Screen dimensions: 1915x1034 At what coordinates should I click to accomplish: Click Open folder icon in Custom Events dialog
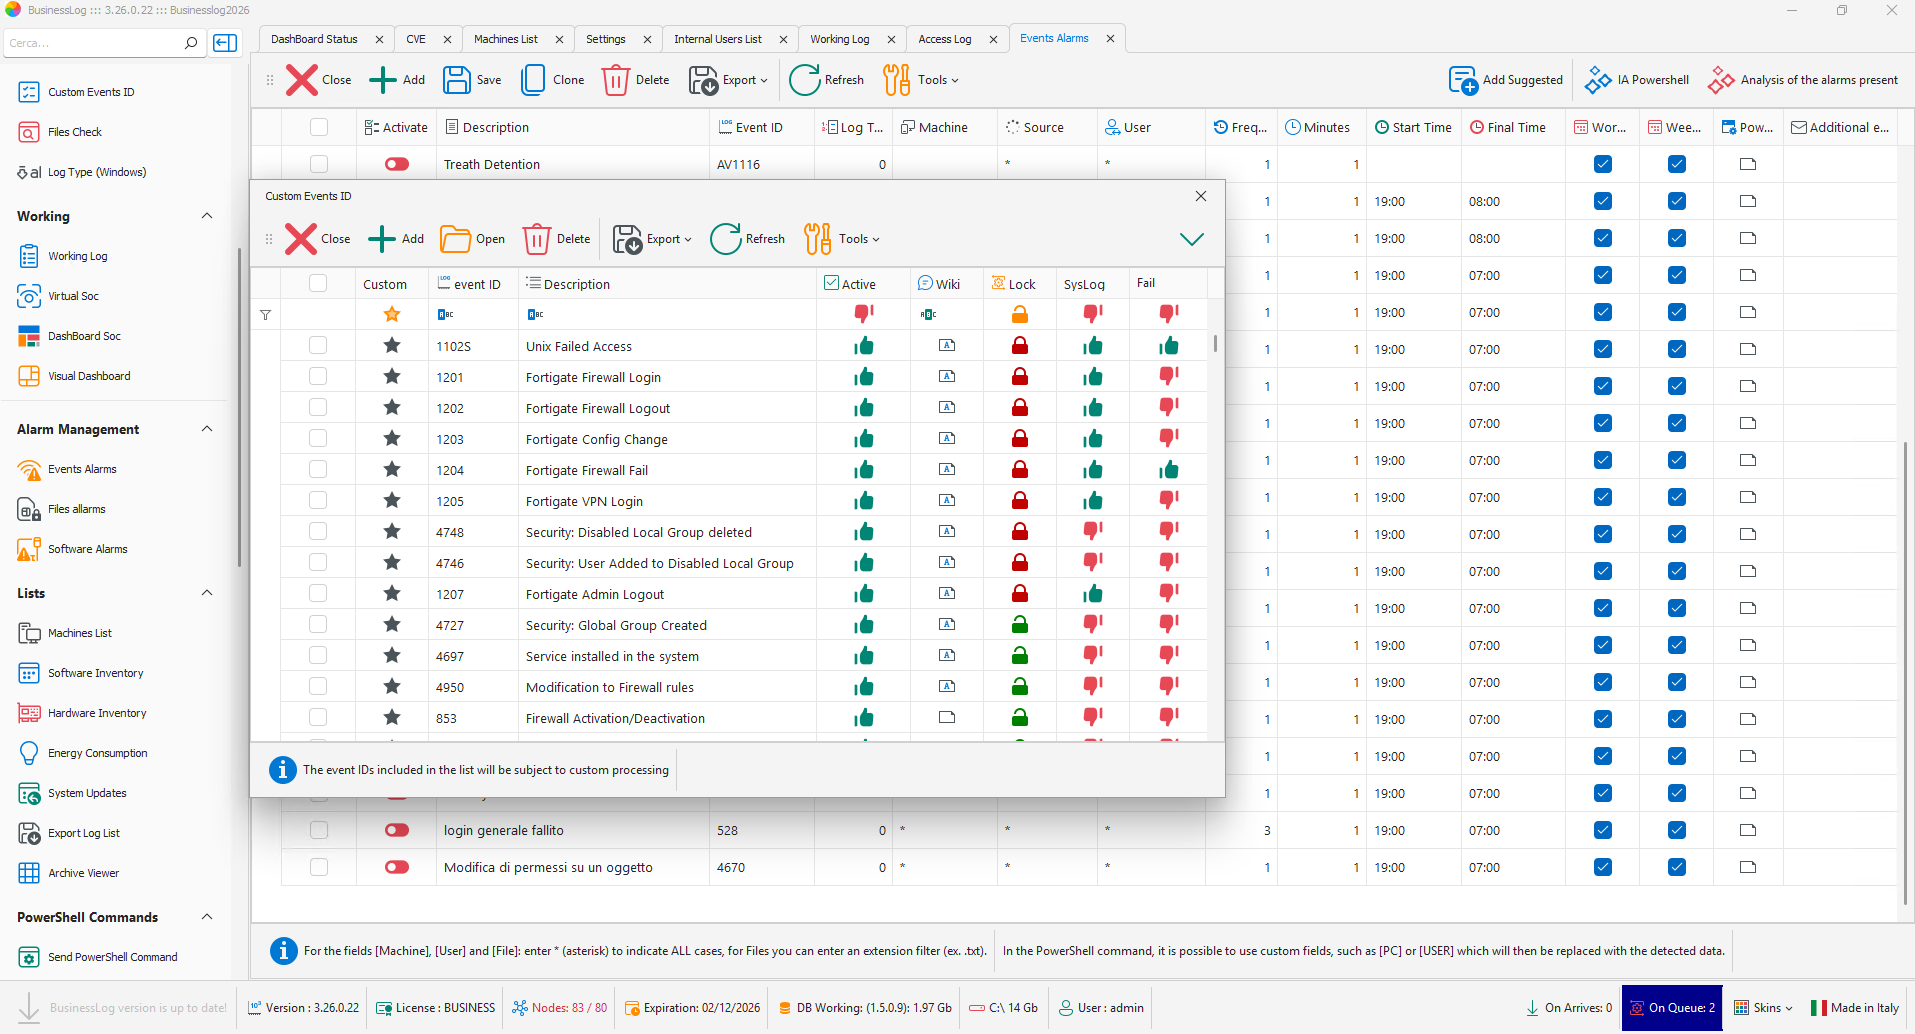click(455, 239)
